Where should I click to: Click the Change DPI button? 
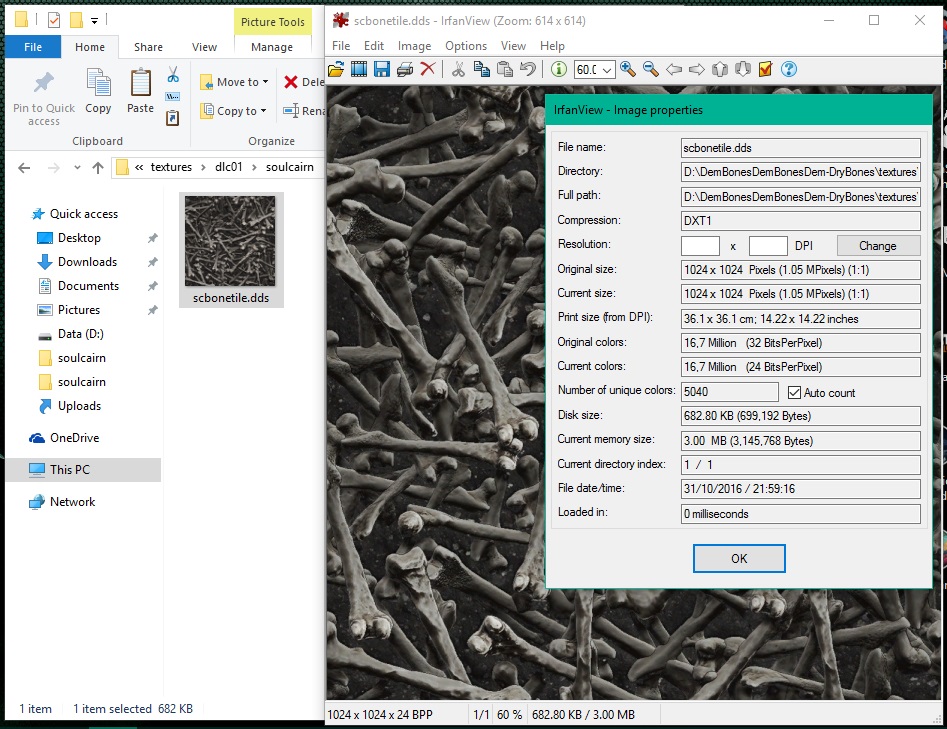click(877, 246)
